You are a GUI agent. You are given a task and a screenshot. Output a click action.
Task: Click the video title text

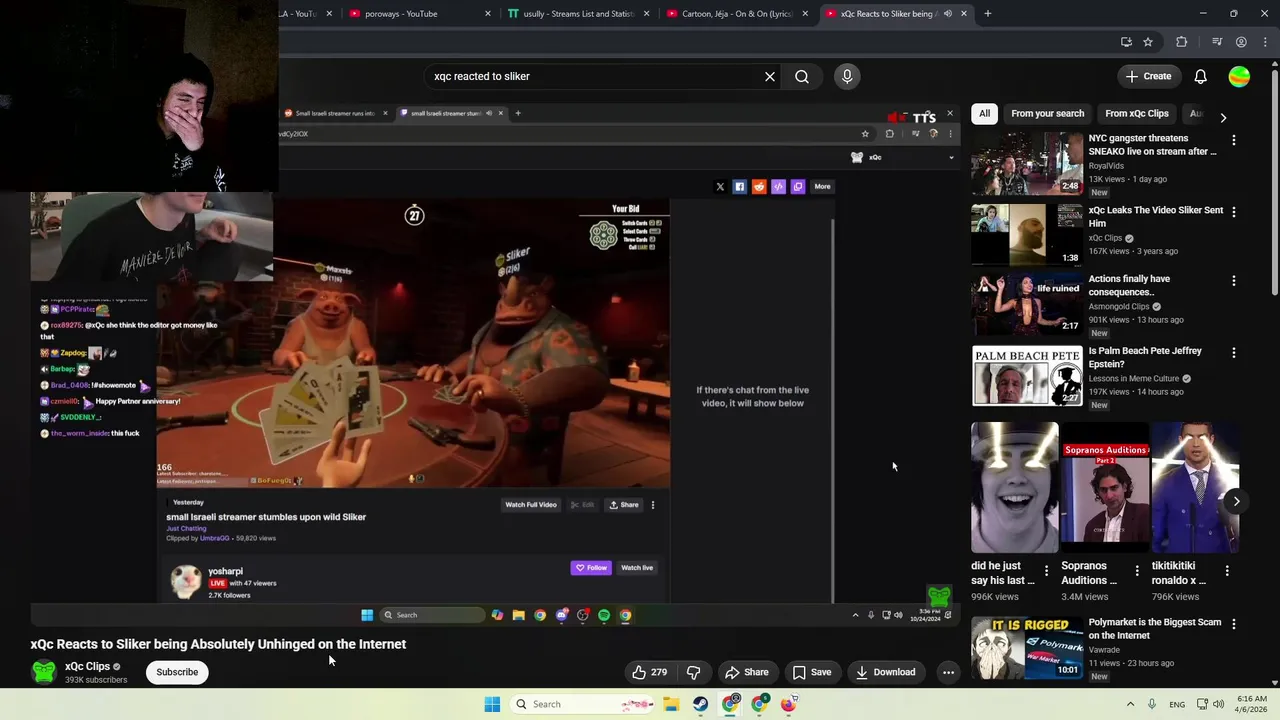coord(218,644)
